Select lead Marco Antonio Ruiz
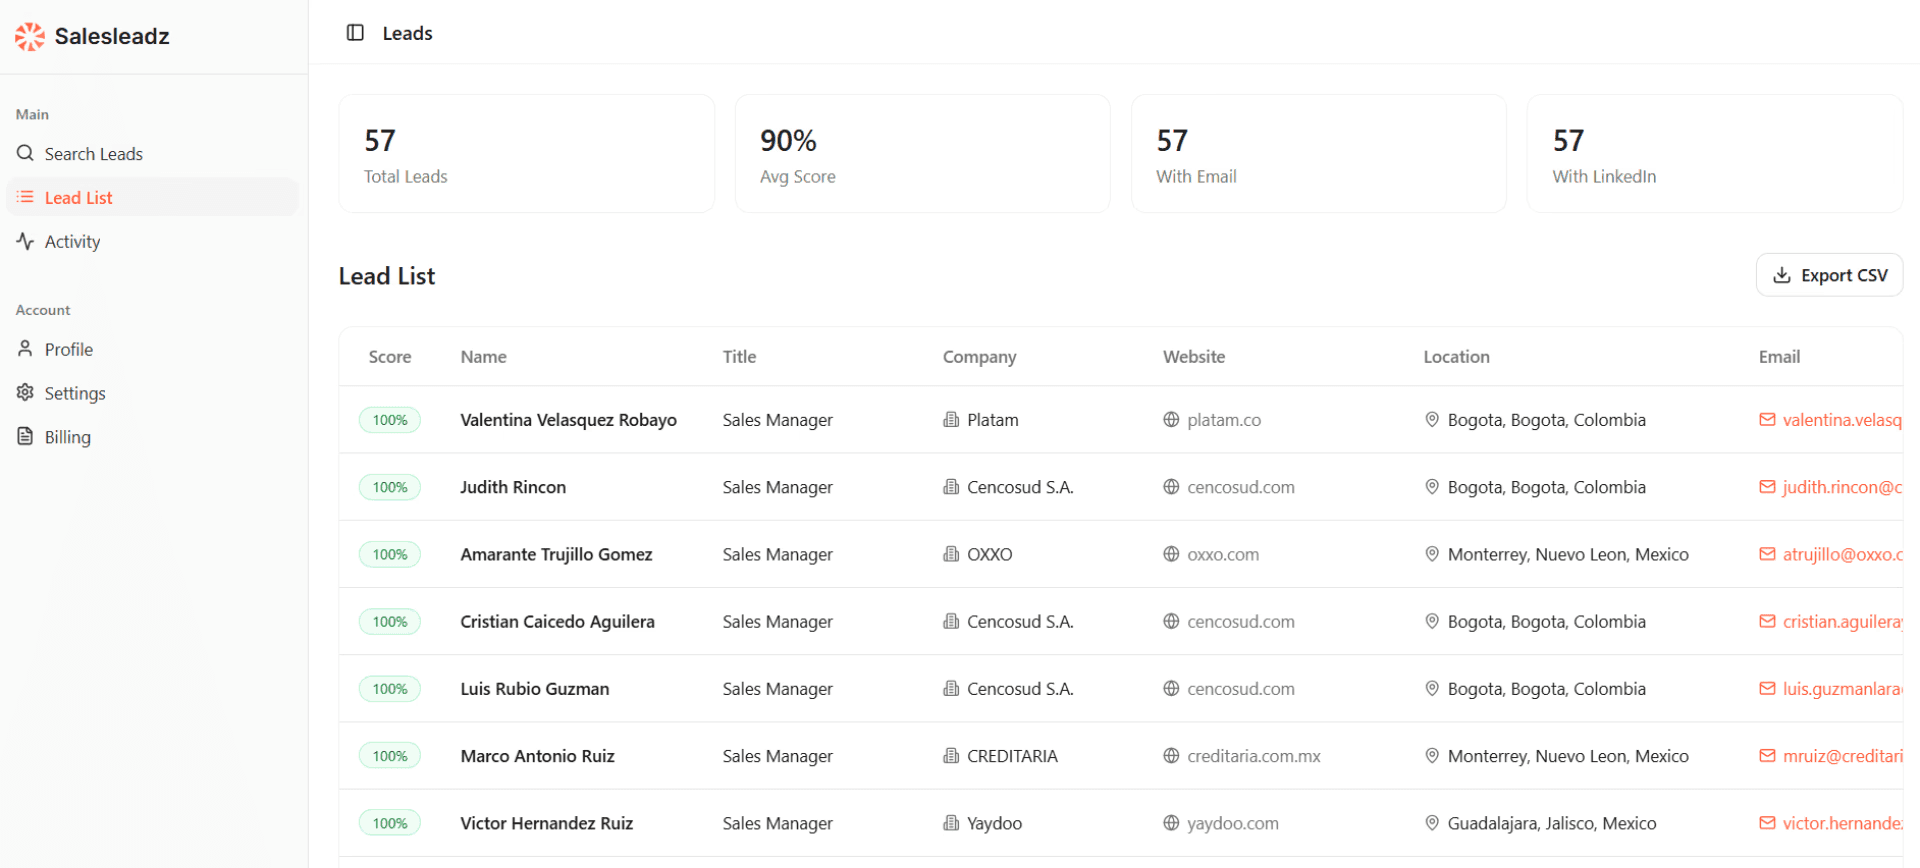 point(537,756)
